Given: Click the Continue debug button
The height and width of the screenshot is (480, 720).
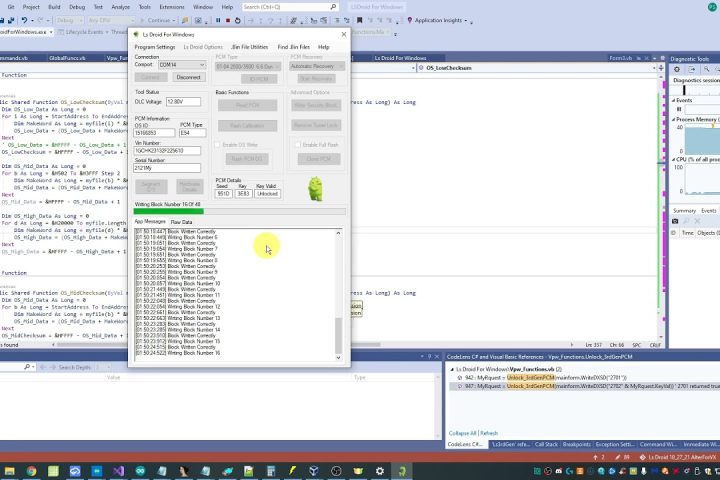Looking at the screenshot, I should pyautogui.click(x=156, y=20).
